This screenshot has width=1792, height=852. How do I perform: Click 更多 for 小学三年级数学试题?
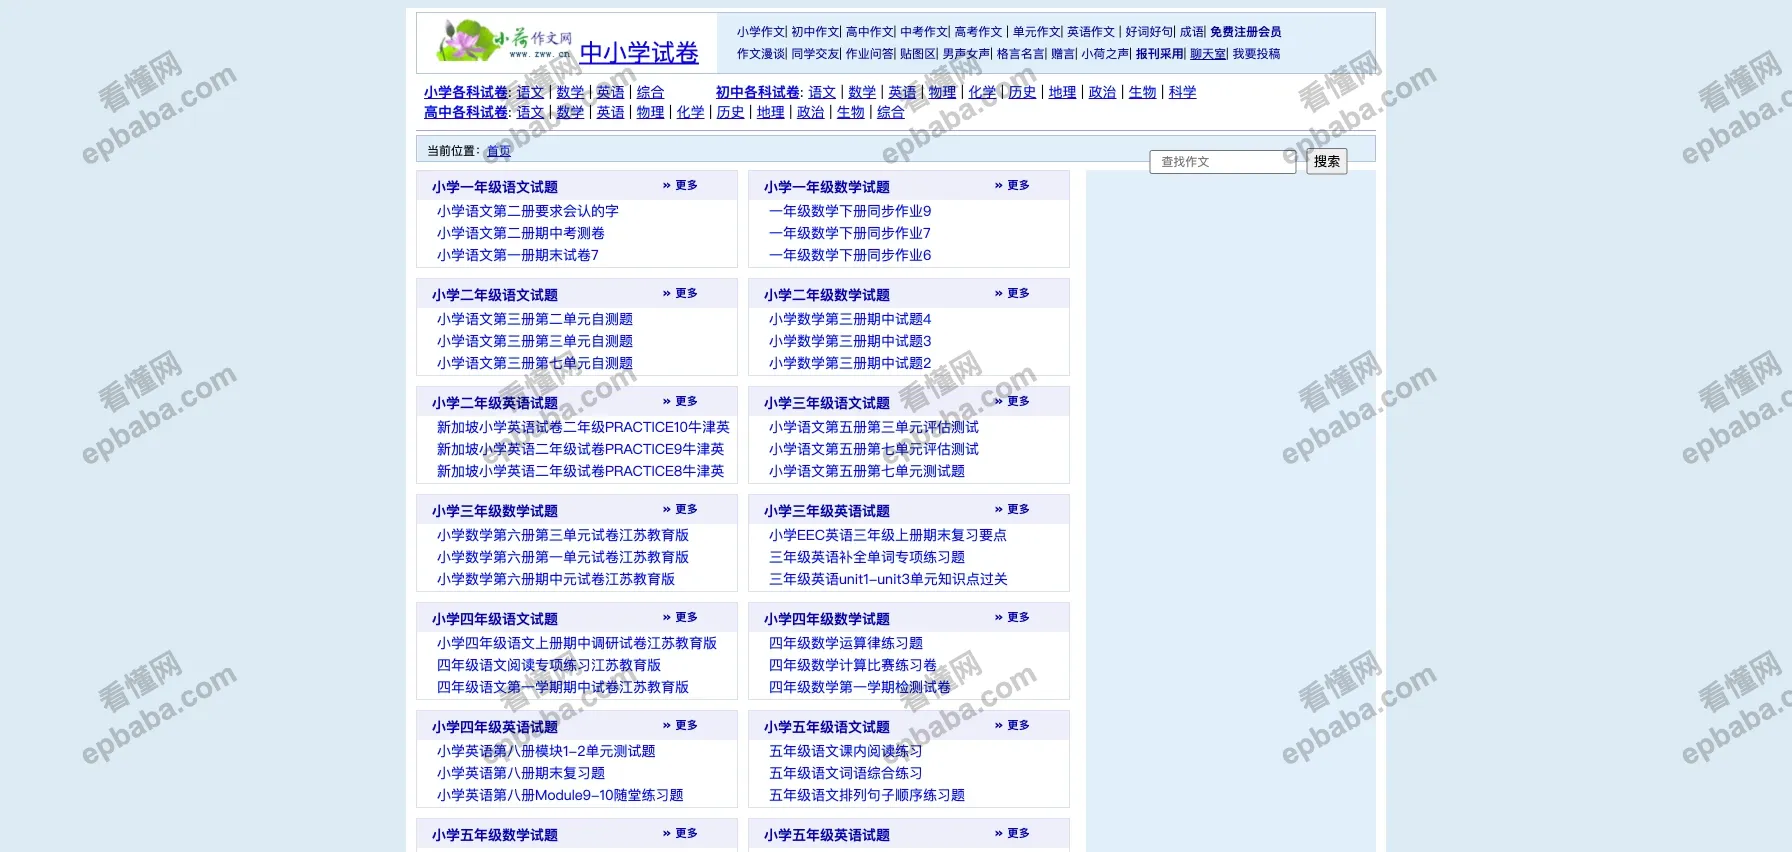[x=686, y=509]
